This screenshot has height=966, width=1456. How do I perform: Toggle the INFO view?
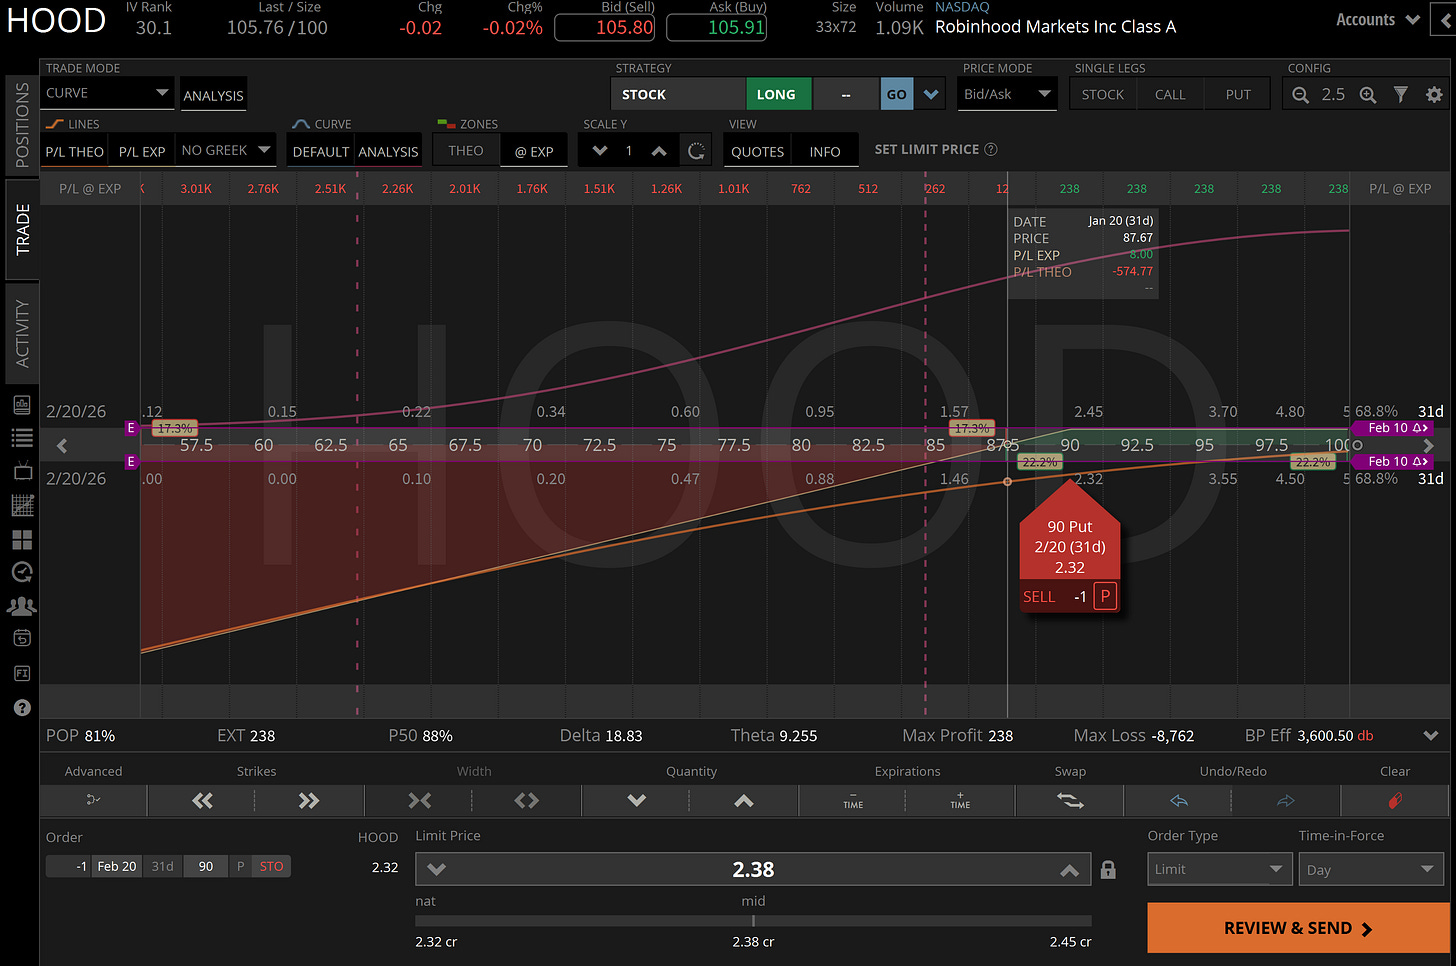click(825, 151)
